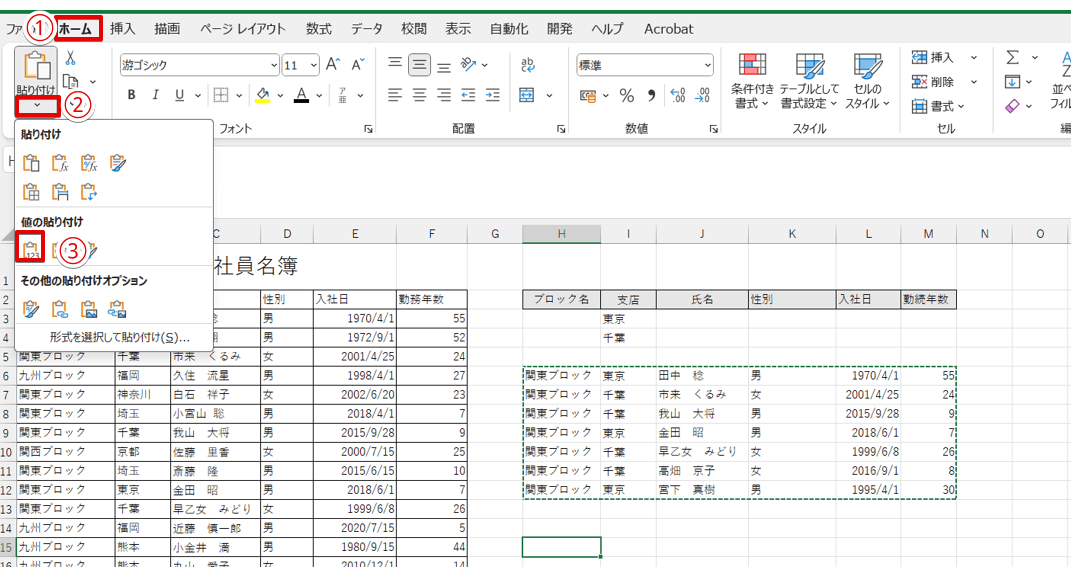Switch to the 挿入 tab
The image size is (1071, 567).
tap(123, 29)
